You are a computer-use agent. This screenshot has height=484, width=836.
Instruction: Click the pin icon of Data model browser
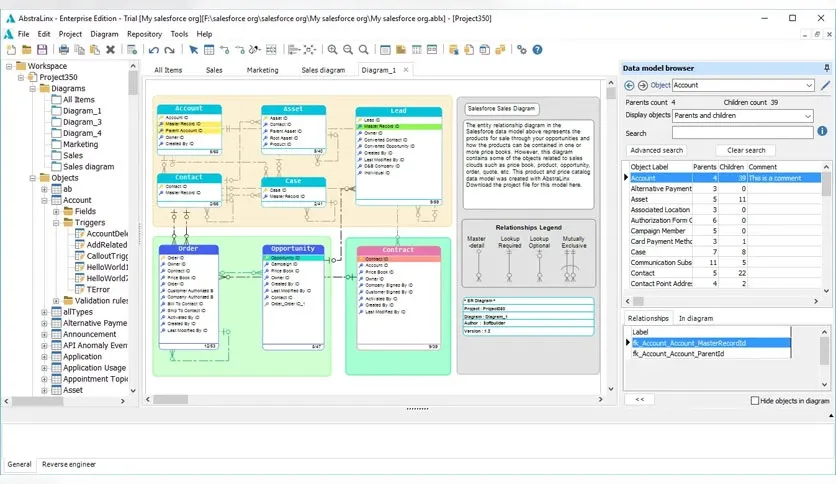pyautogui.click(x=826, y=68)
